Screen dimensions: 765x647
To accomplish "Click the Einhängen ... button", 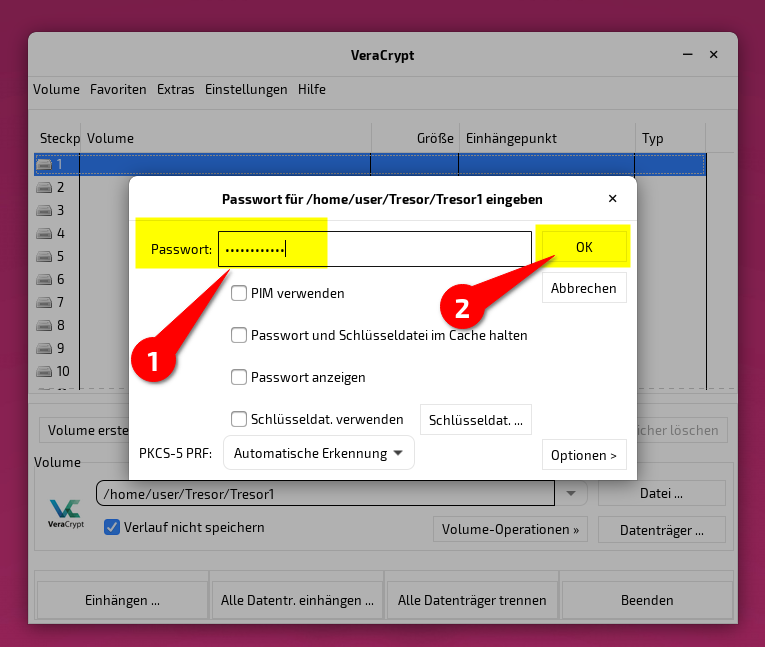I will pyautogui.click(x=122, y=600).
